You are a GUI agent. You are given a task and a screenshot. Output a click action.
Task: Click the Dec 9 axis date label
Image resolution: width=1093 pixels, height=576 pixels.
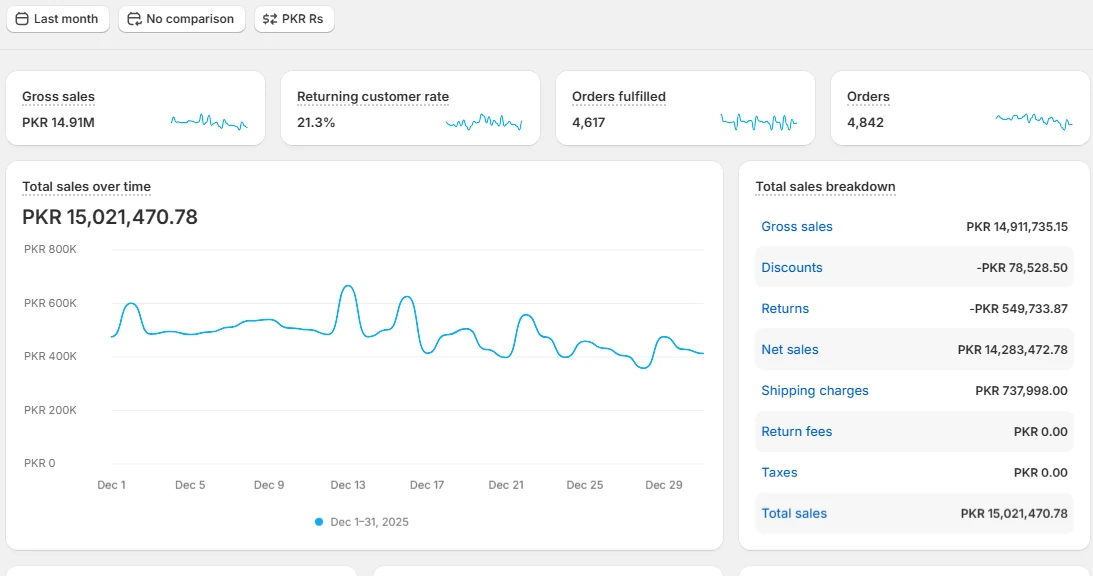(x=269, y=485)
